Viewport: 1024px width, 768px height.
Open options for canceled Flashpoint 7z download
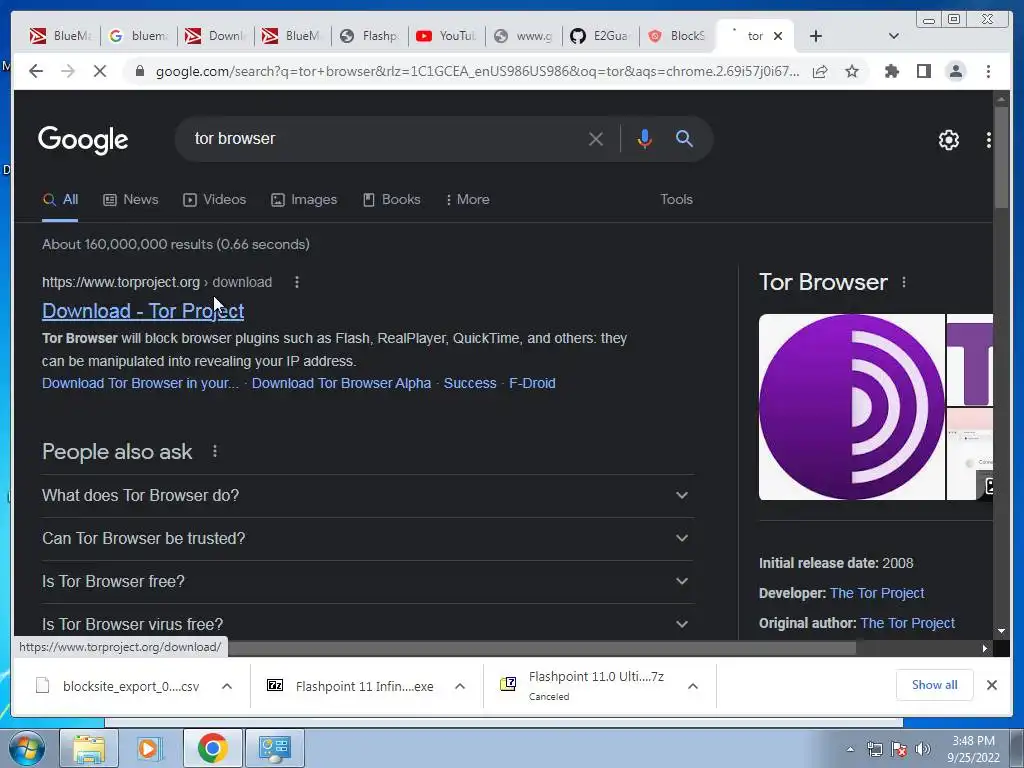(x=693, y=686)
